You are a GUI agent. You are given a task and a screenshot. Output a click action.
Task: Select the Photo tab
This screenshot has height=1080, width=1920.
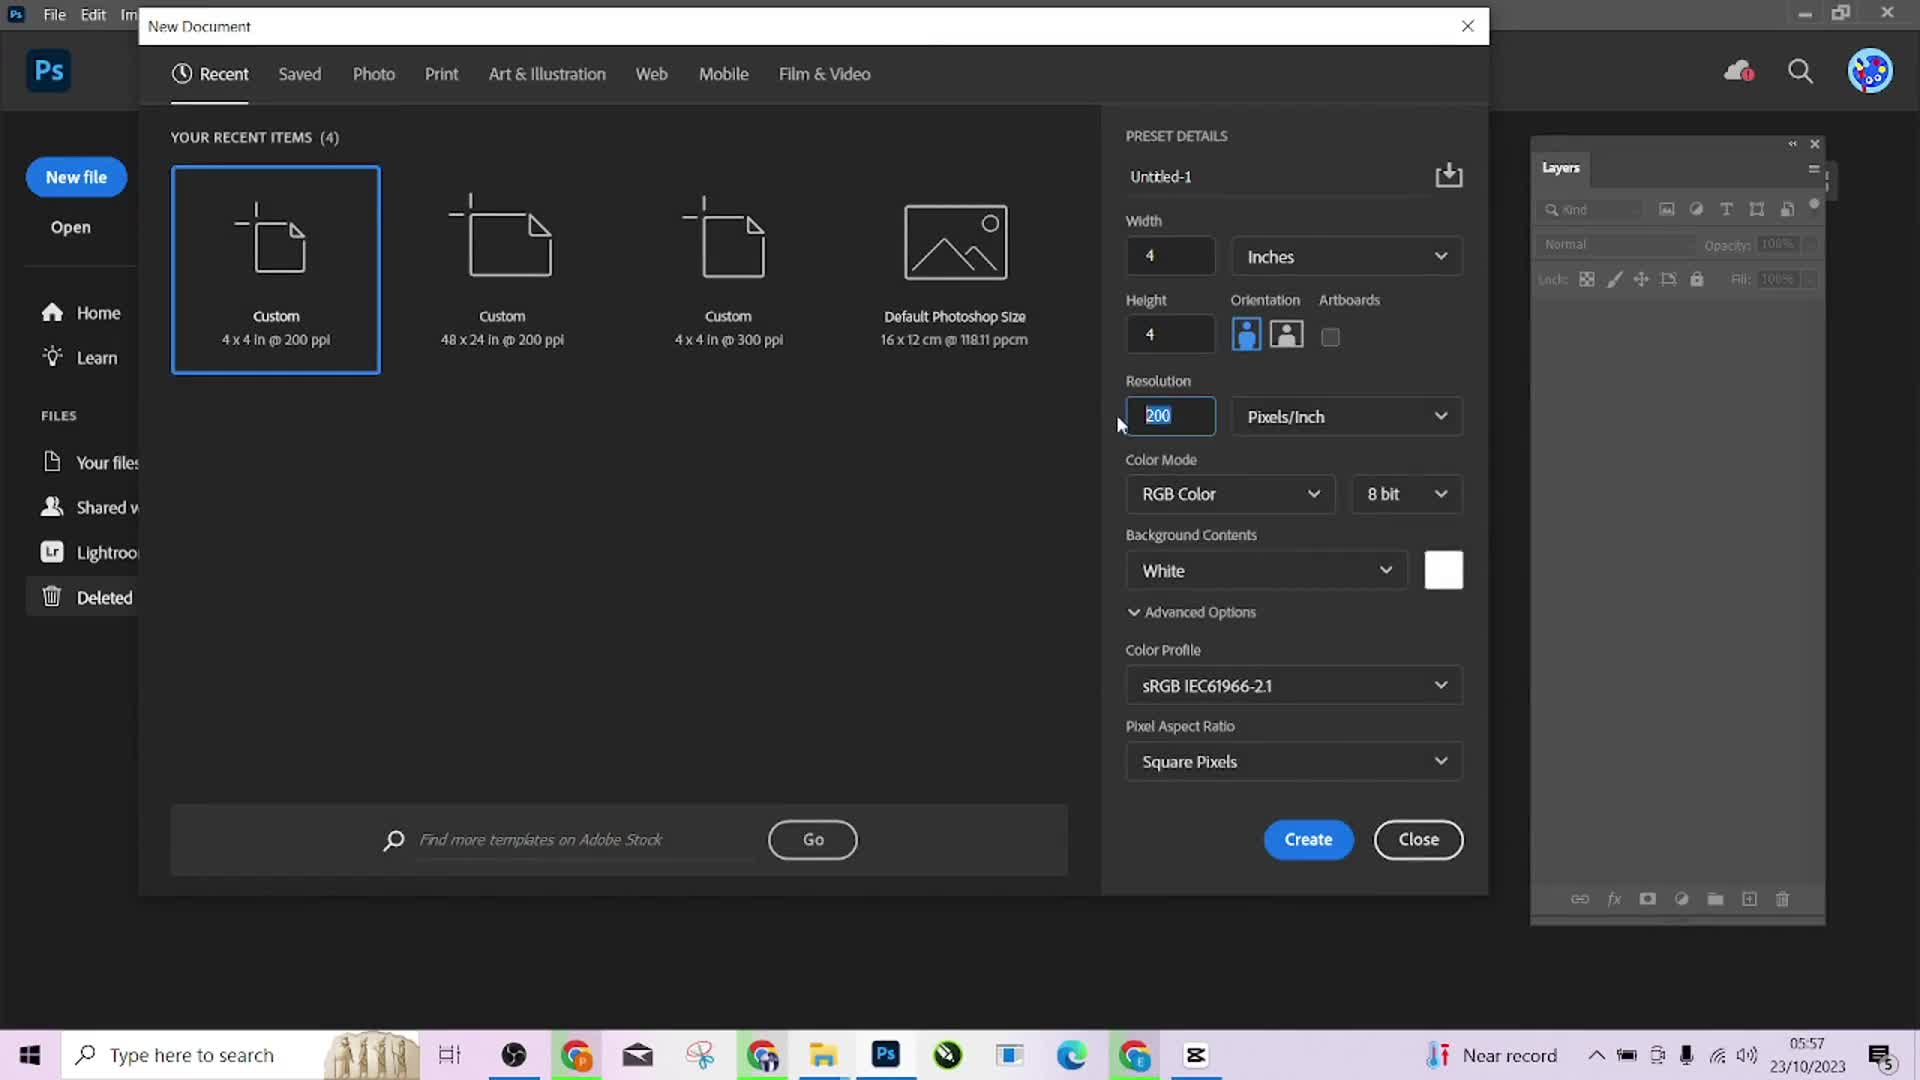pos(375,73)
